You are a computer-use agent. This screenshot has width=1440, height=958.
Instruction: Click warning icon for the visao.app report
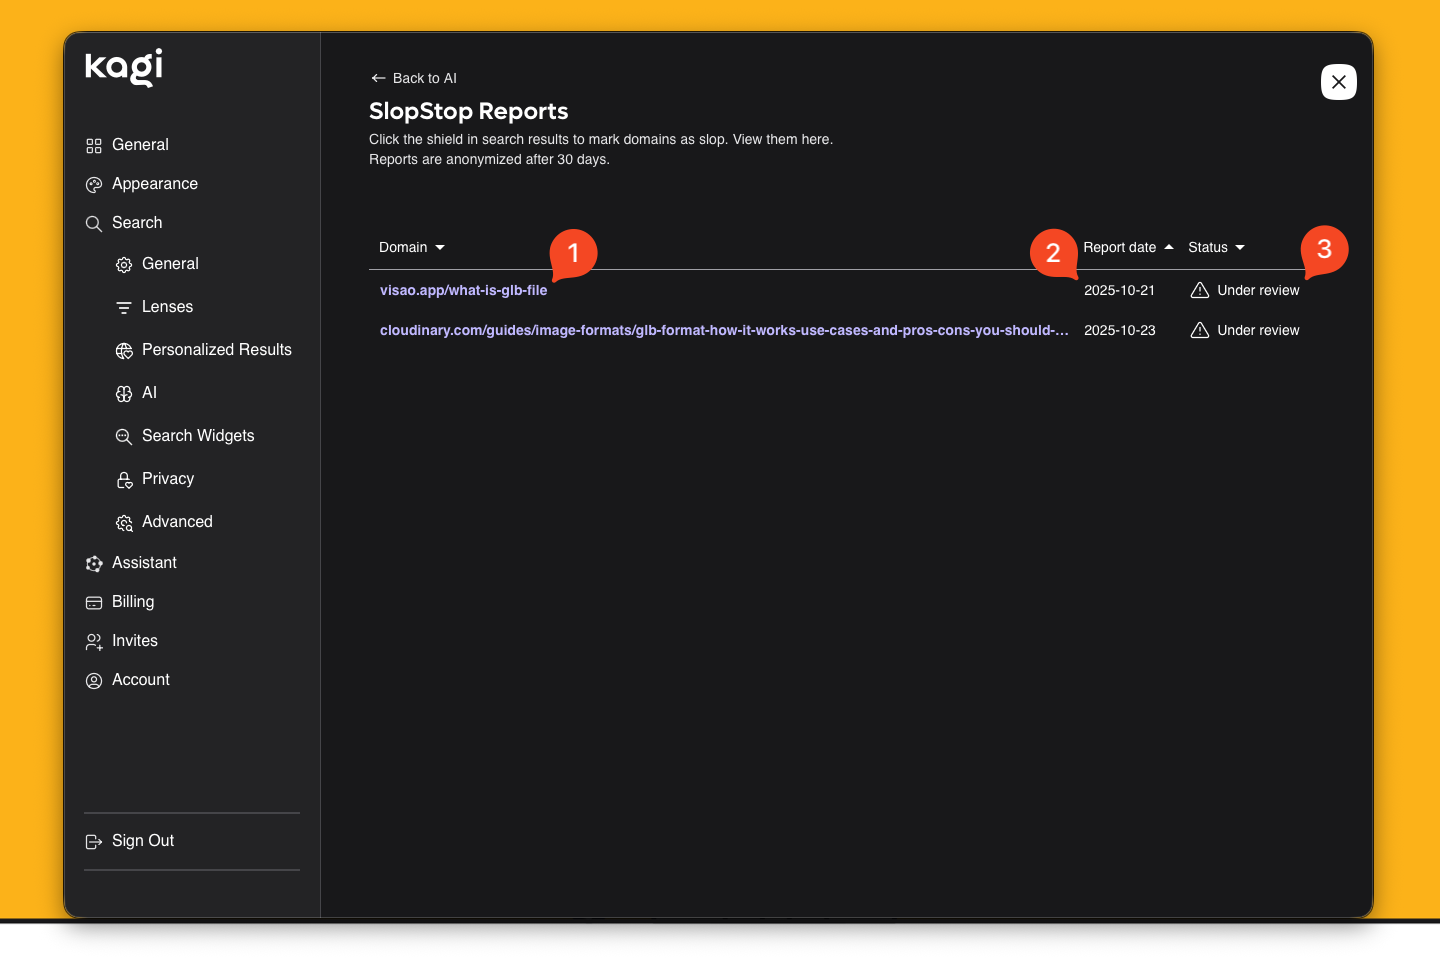pos(1200,290)
